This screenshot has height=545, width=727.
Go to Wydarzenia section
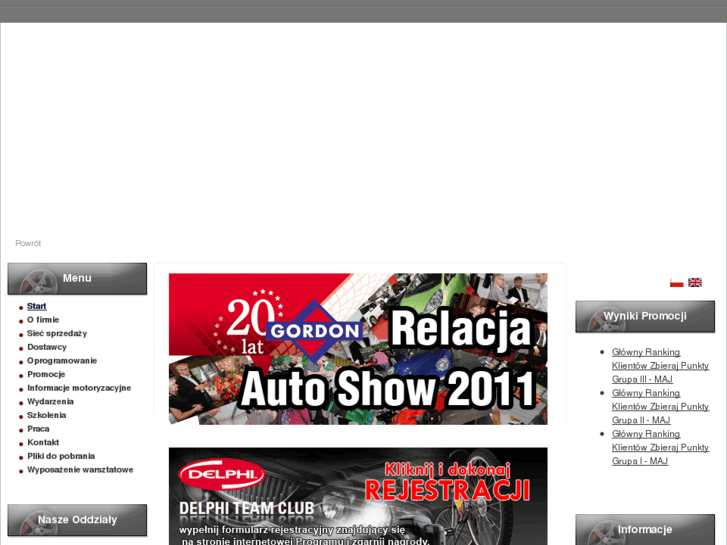pyautogui.click(x=50, y=402)
